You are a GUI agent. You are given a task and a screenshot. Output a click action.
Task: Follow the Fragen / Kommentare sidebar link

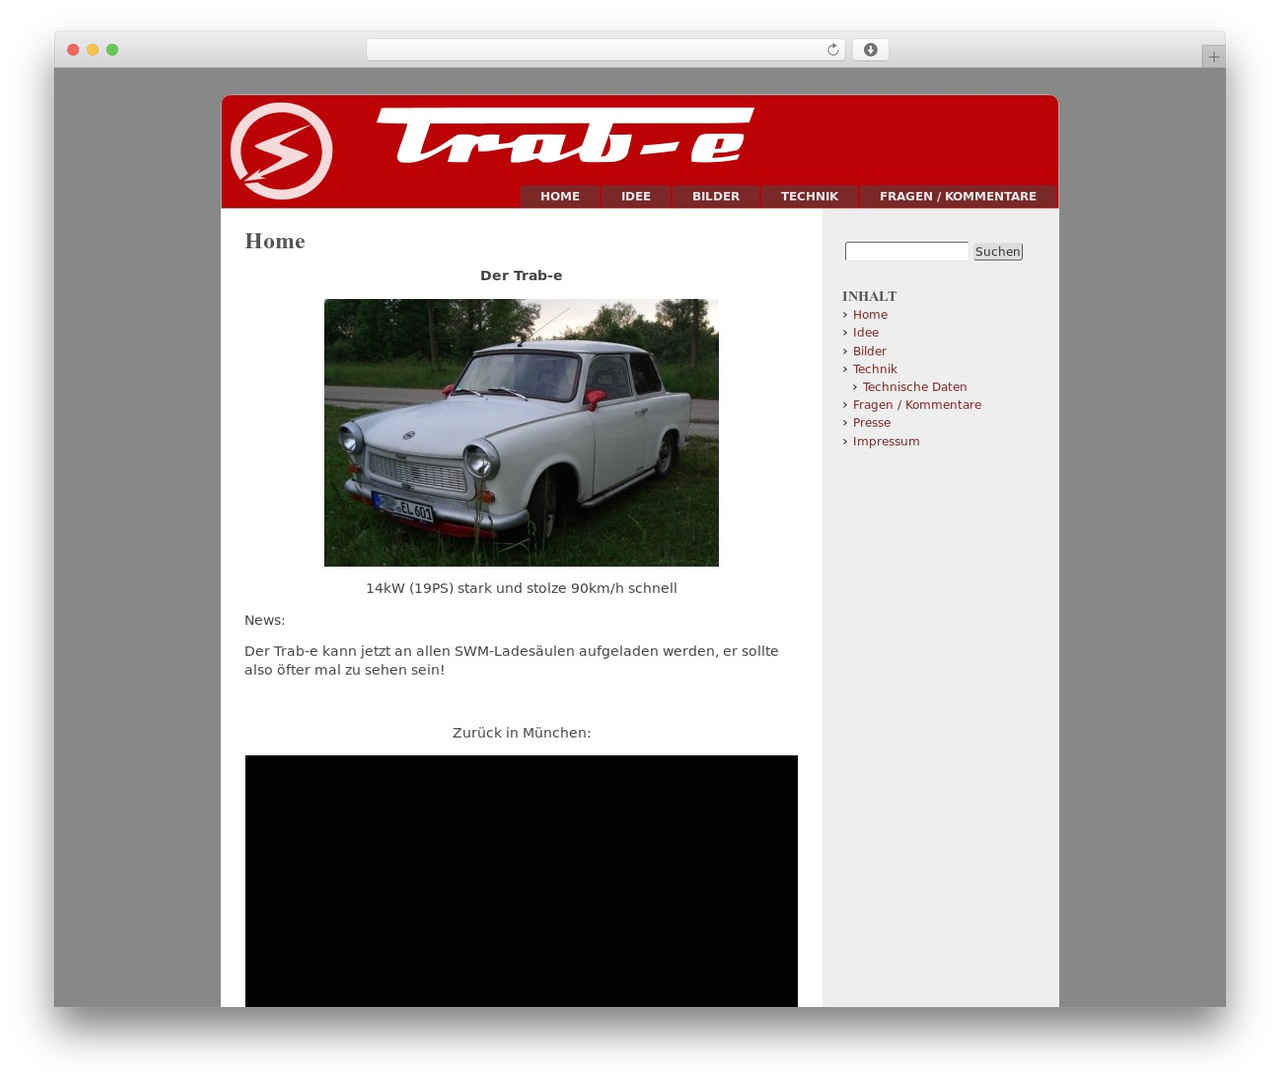917,405
